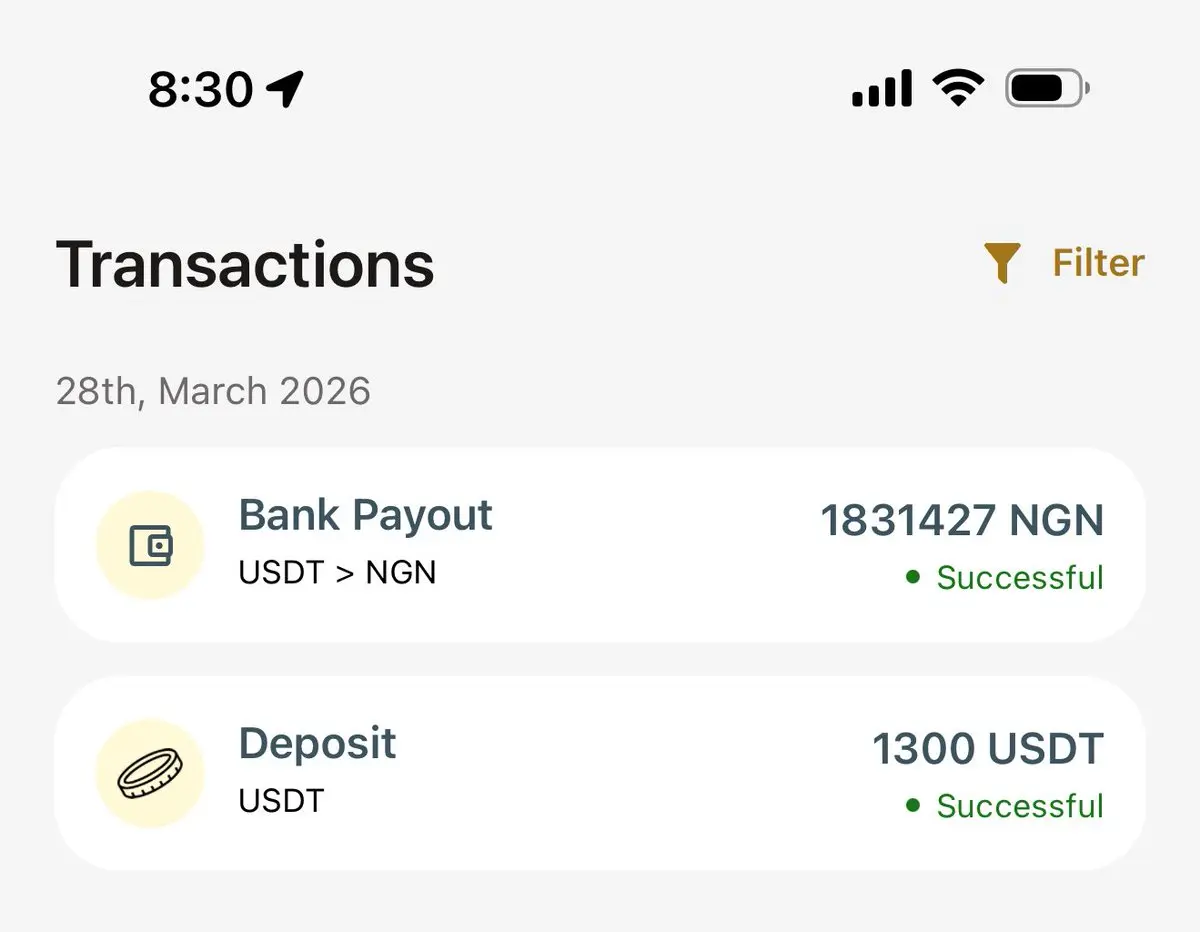Viewport: 1200px width, 932px height.
Task: Tap green dot beside Bank Payout status
Action: (x=912, y=577)
